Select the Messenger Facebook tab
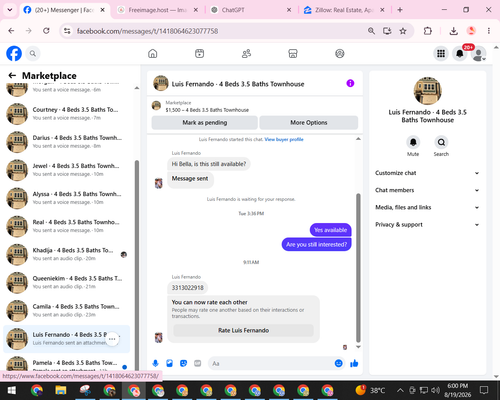 (64, 10)
